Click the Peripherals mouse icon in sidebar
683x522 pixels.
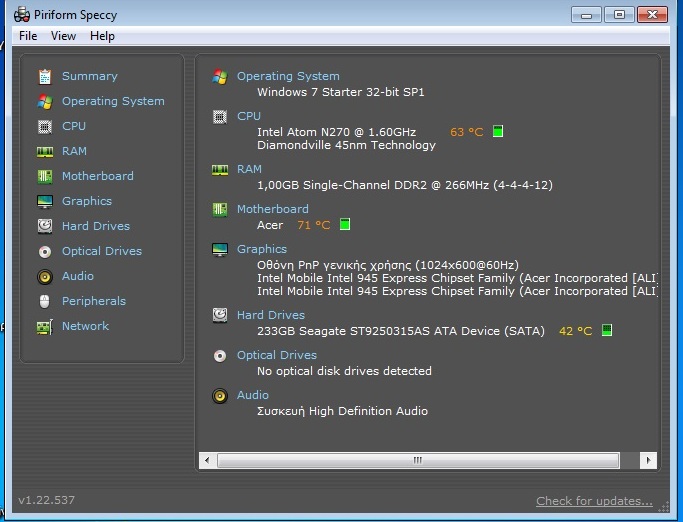point(45,302)
